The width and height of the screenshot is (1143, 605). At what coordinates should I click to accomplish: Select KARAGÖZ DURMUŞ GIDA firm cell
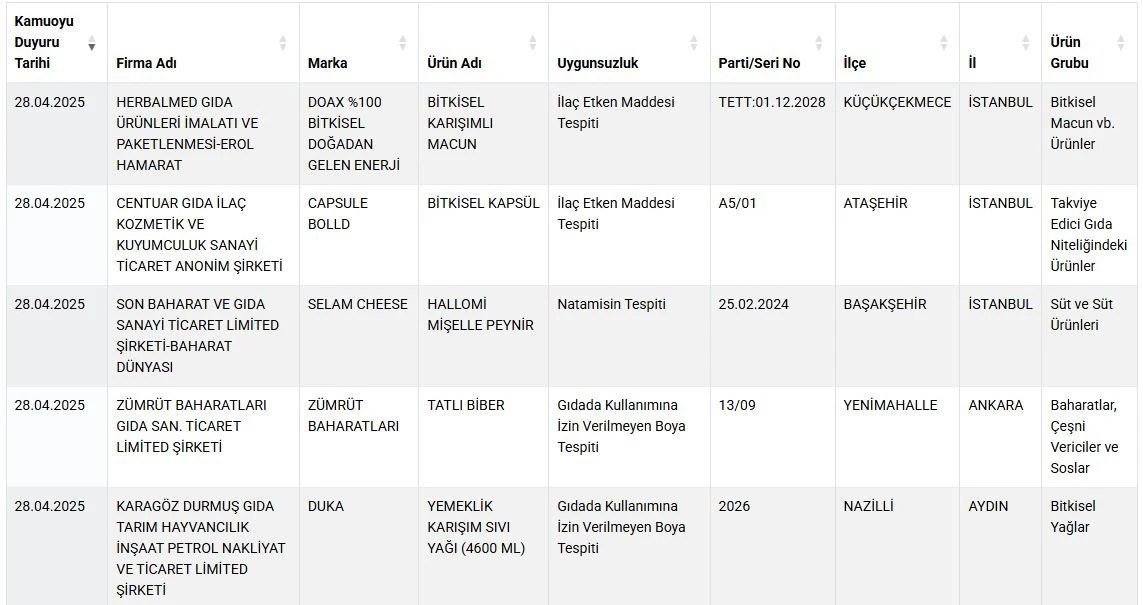[200, 547]
